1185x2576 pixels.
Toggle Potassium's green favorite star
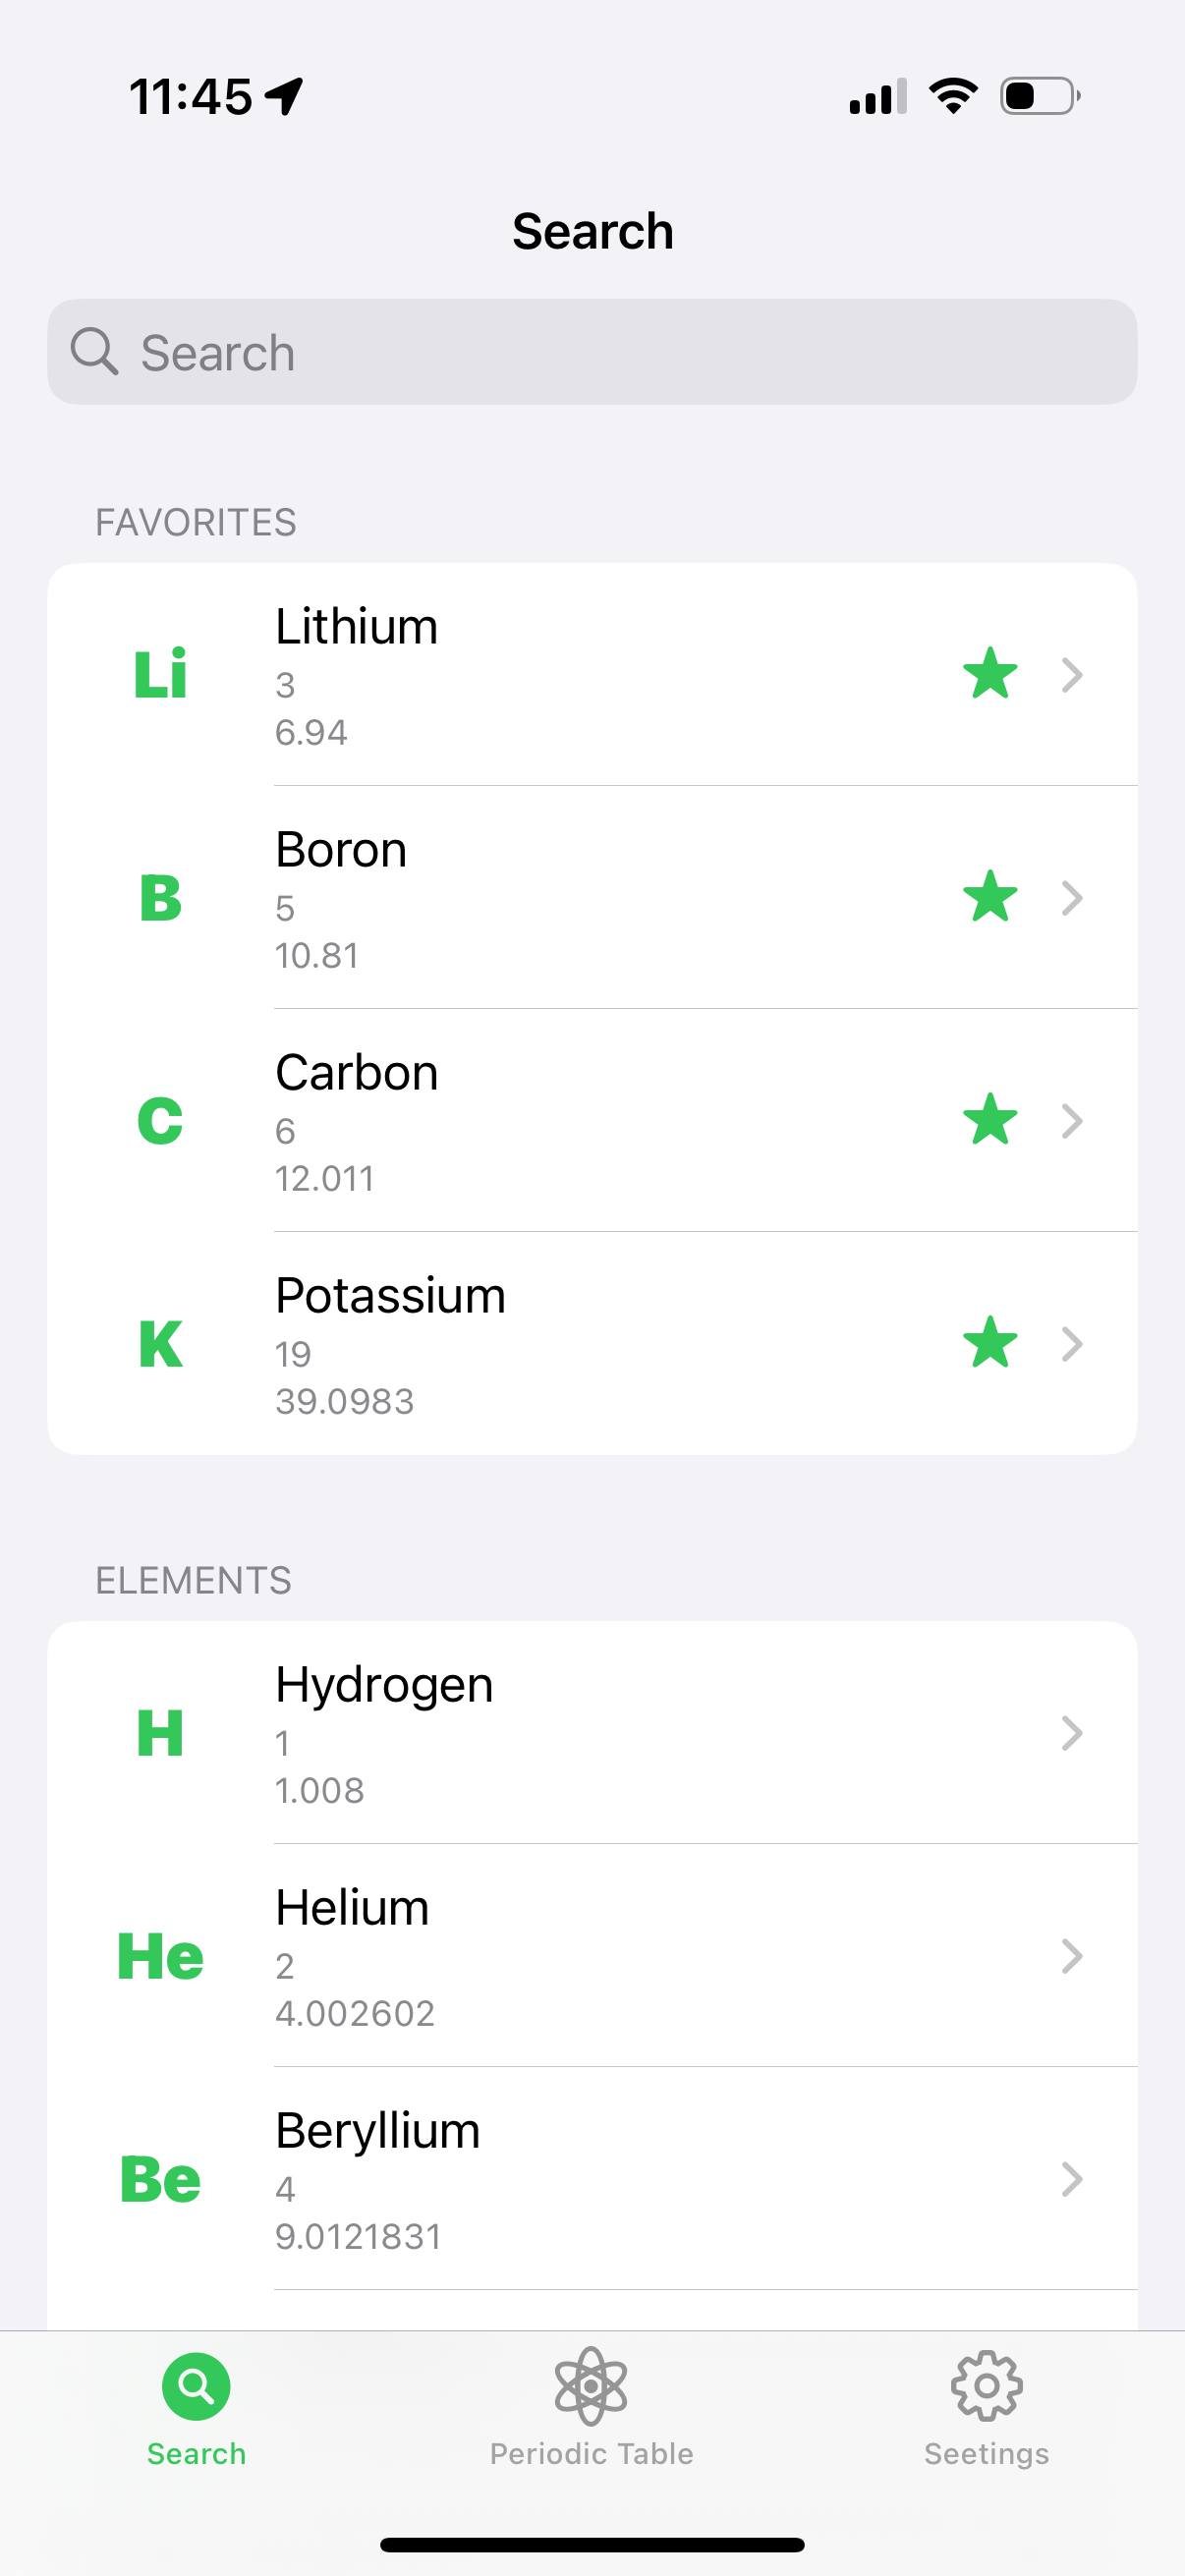(990, 1342)
